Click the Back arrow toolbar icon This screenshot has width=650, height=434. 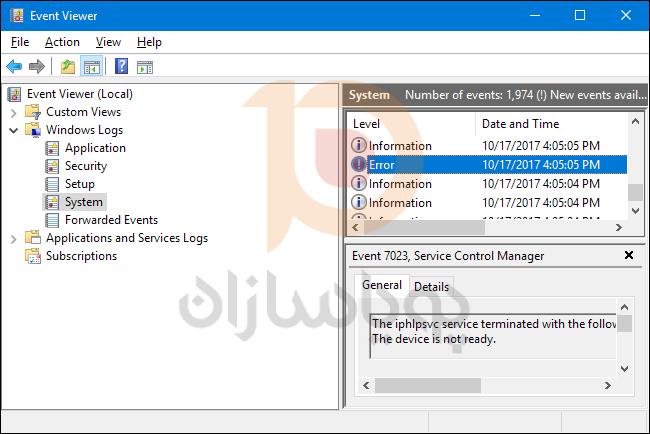14,67
